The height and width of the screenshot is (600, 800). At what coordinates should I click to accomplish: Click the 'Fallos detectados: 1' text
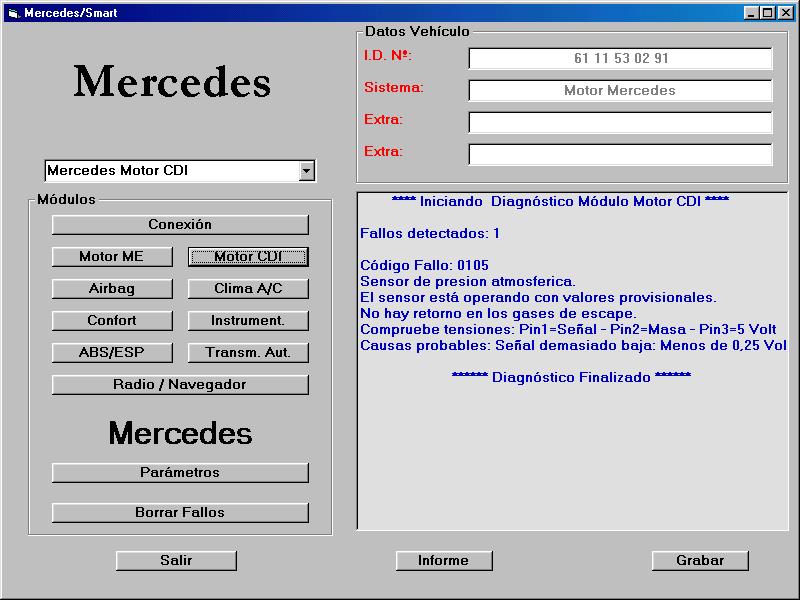(430, 234)
